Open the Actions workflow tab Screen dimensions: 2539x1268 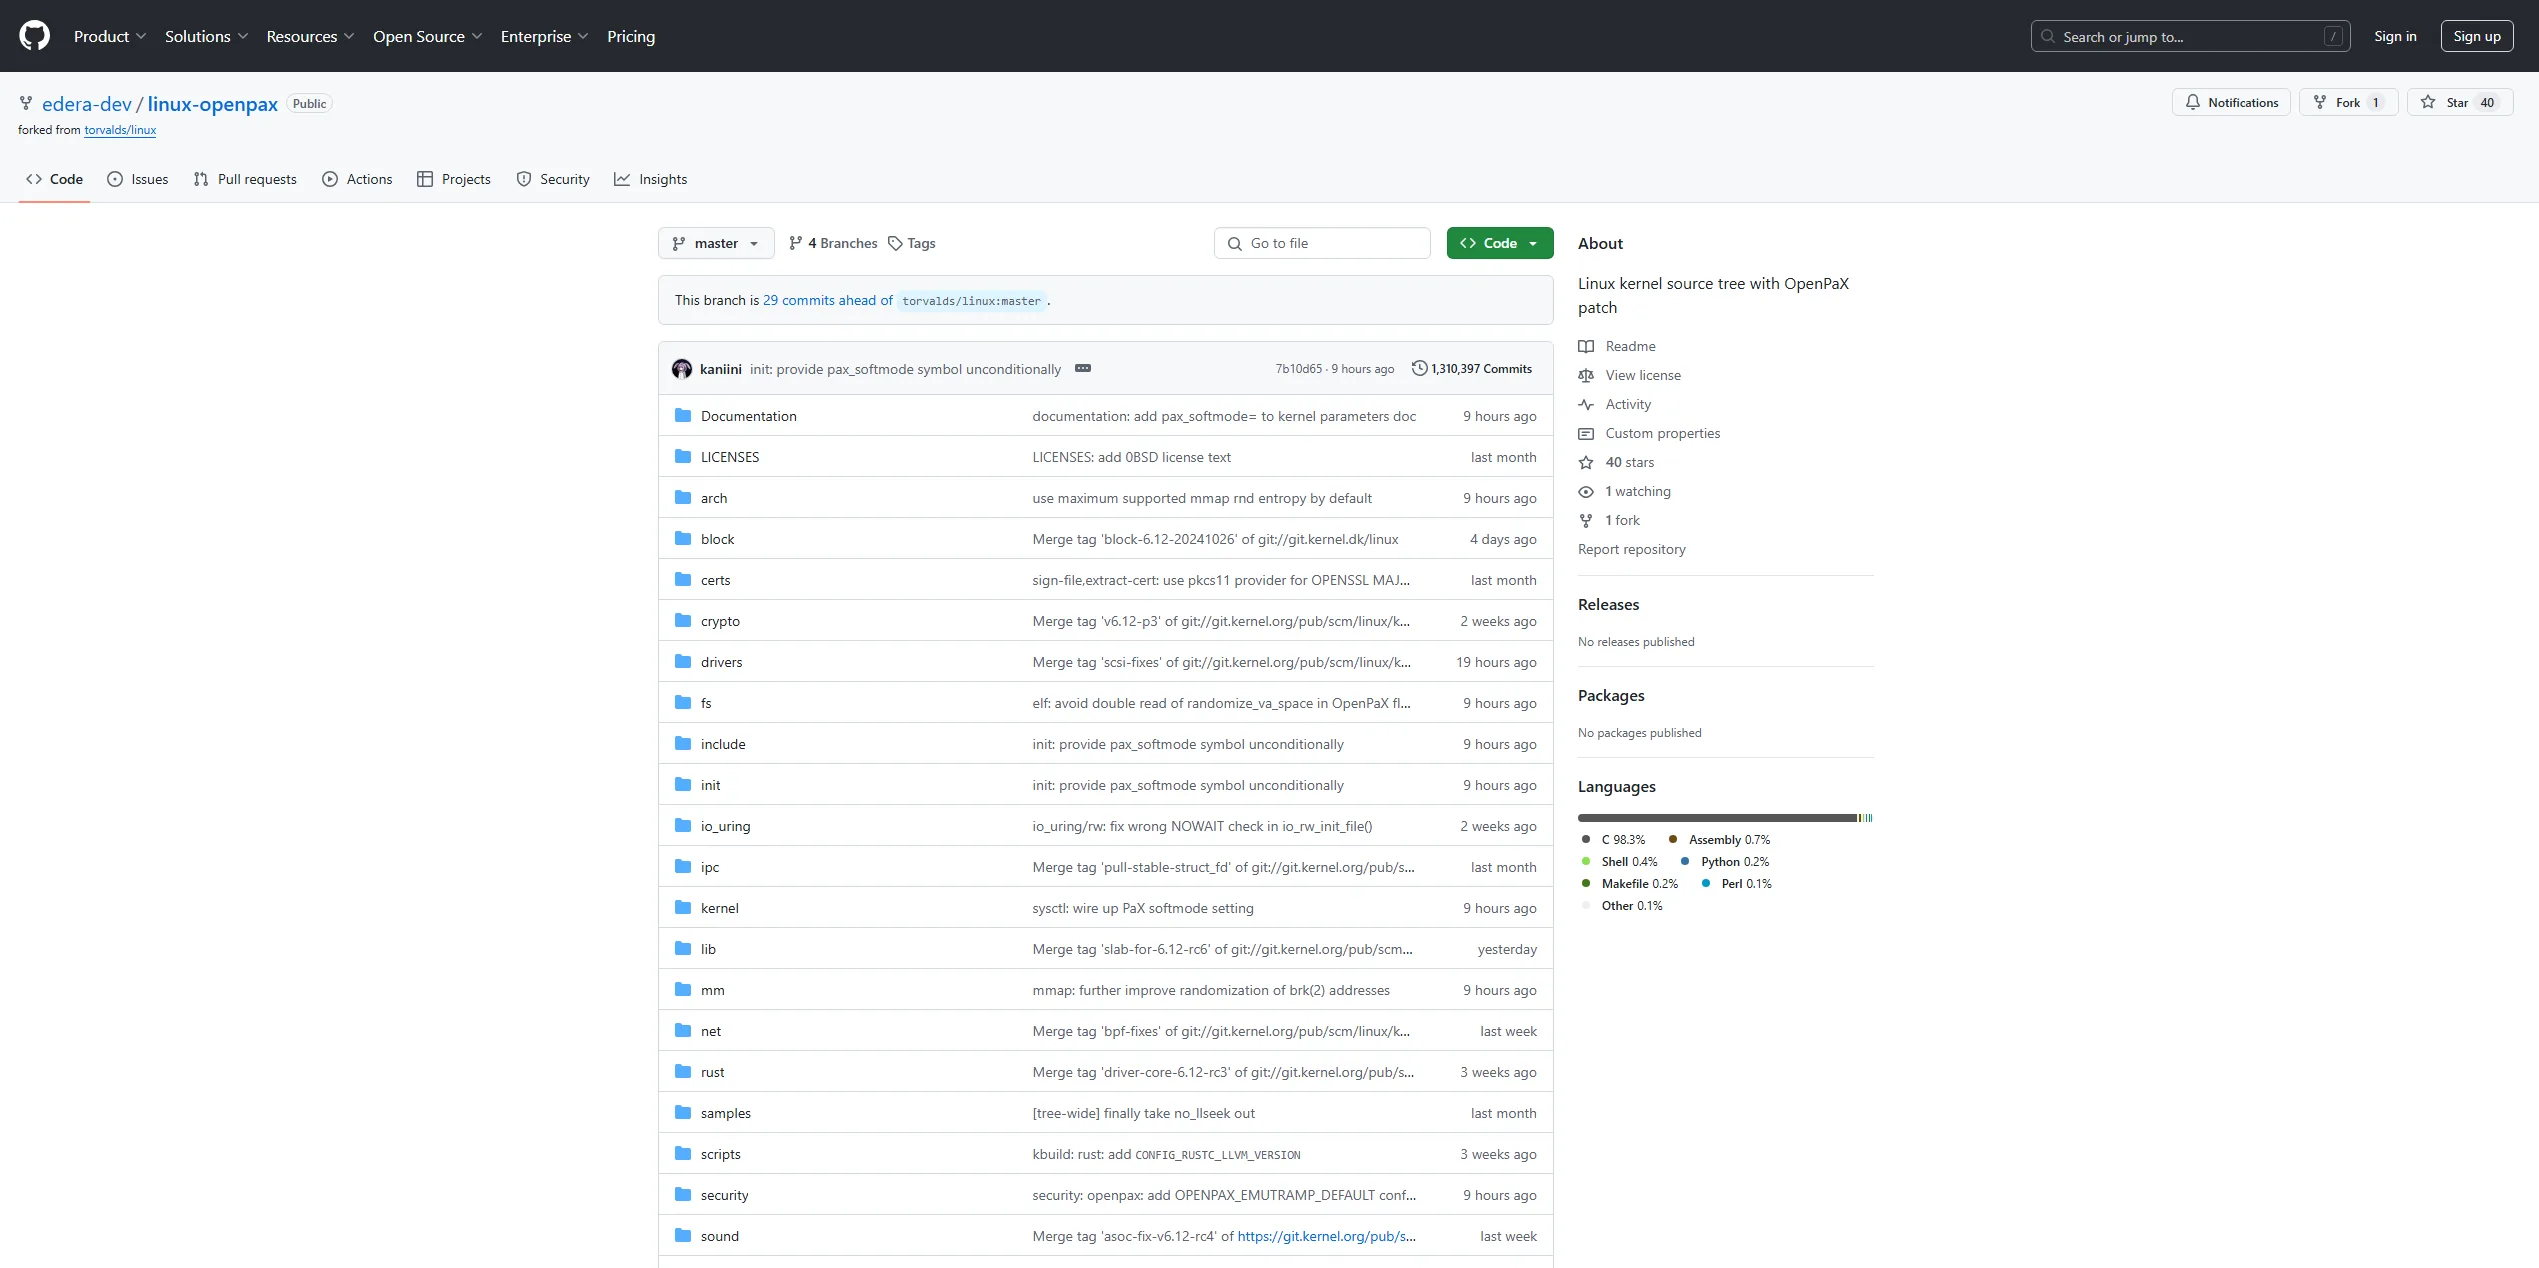click(x=357, y=179)
